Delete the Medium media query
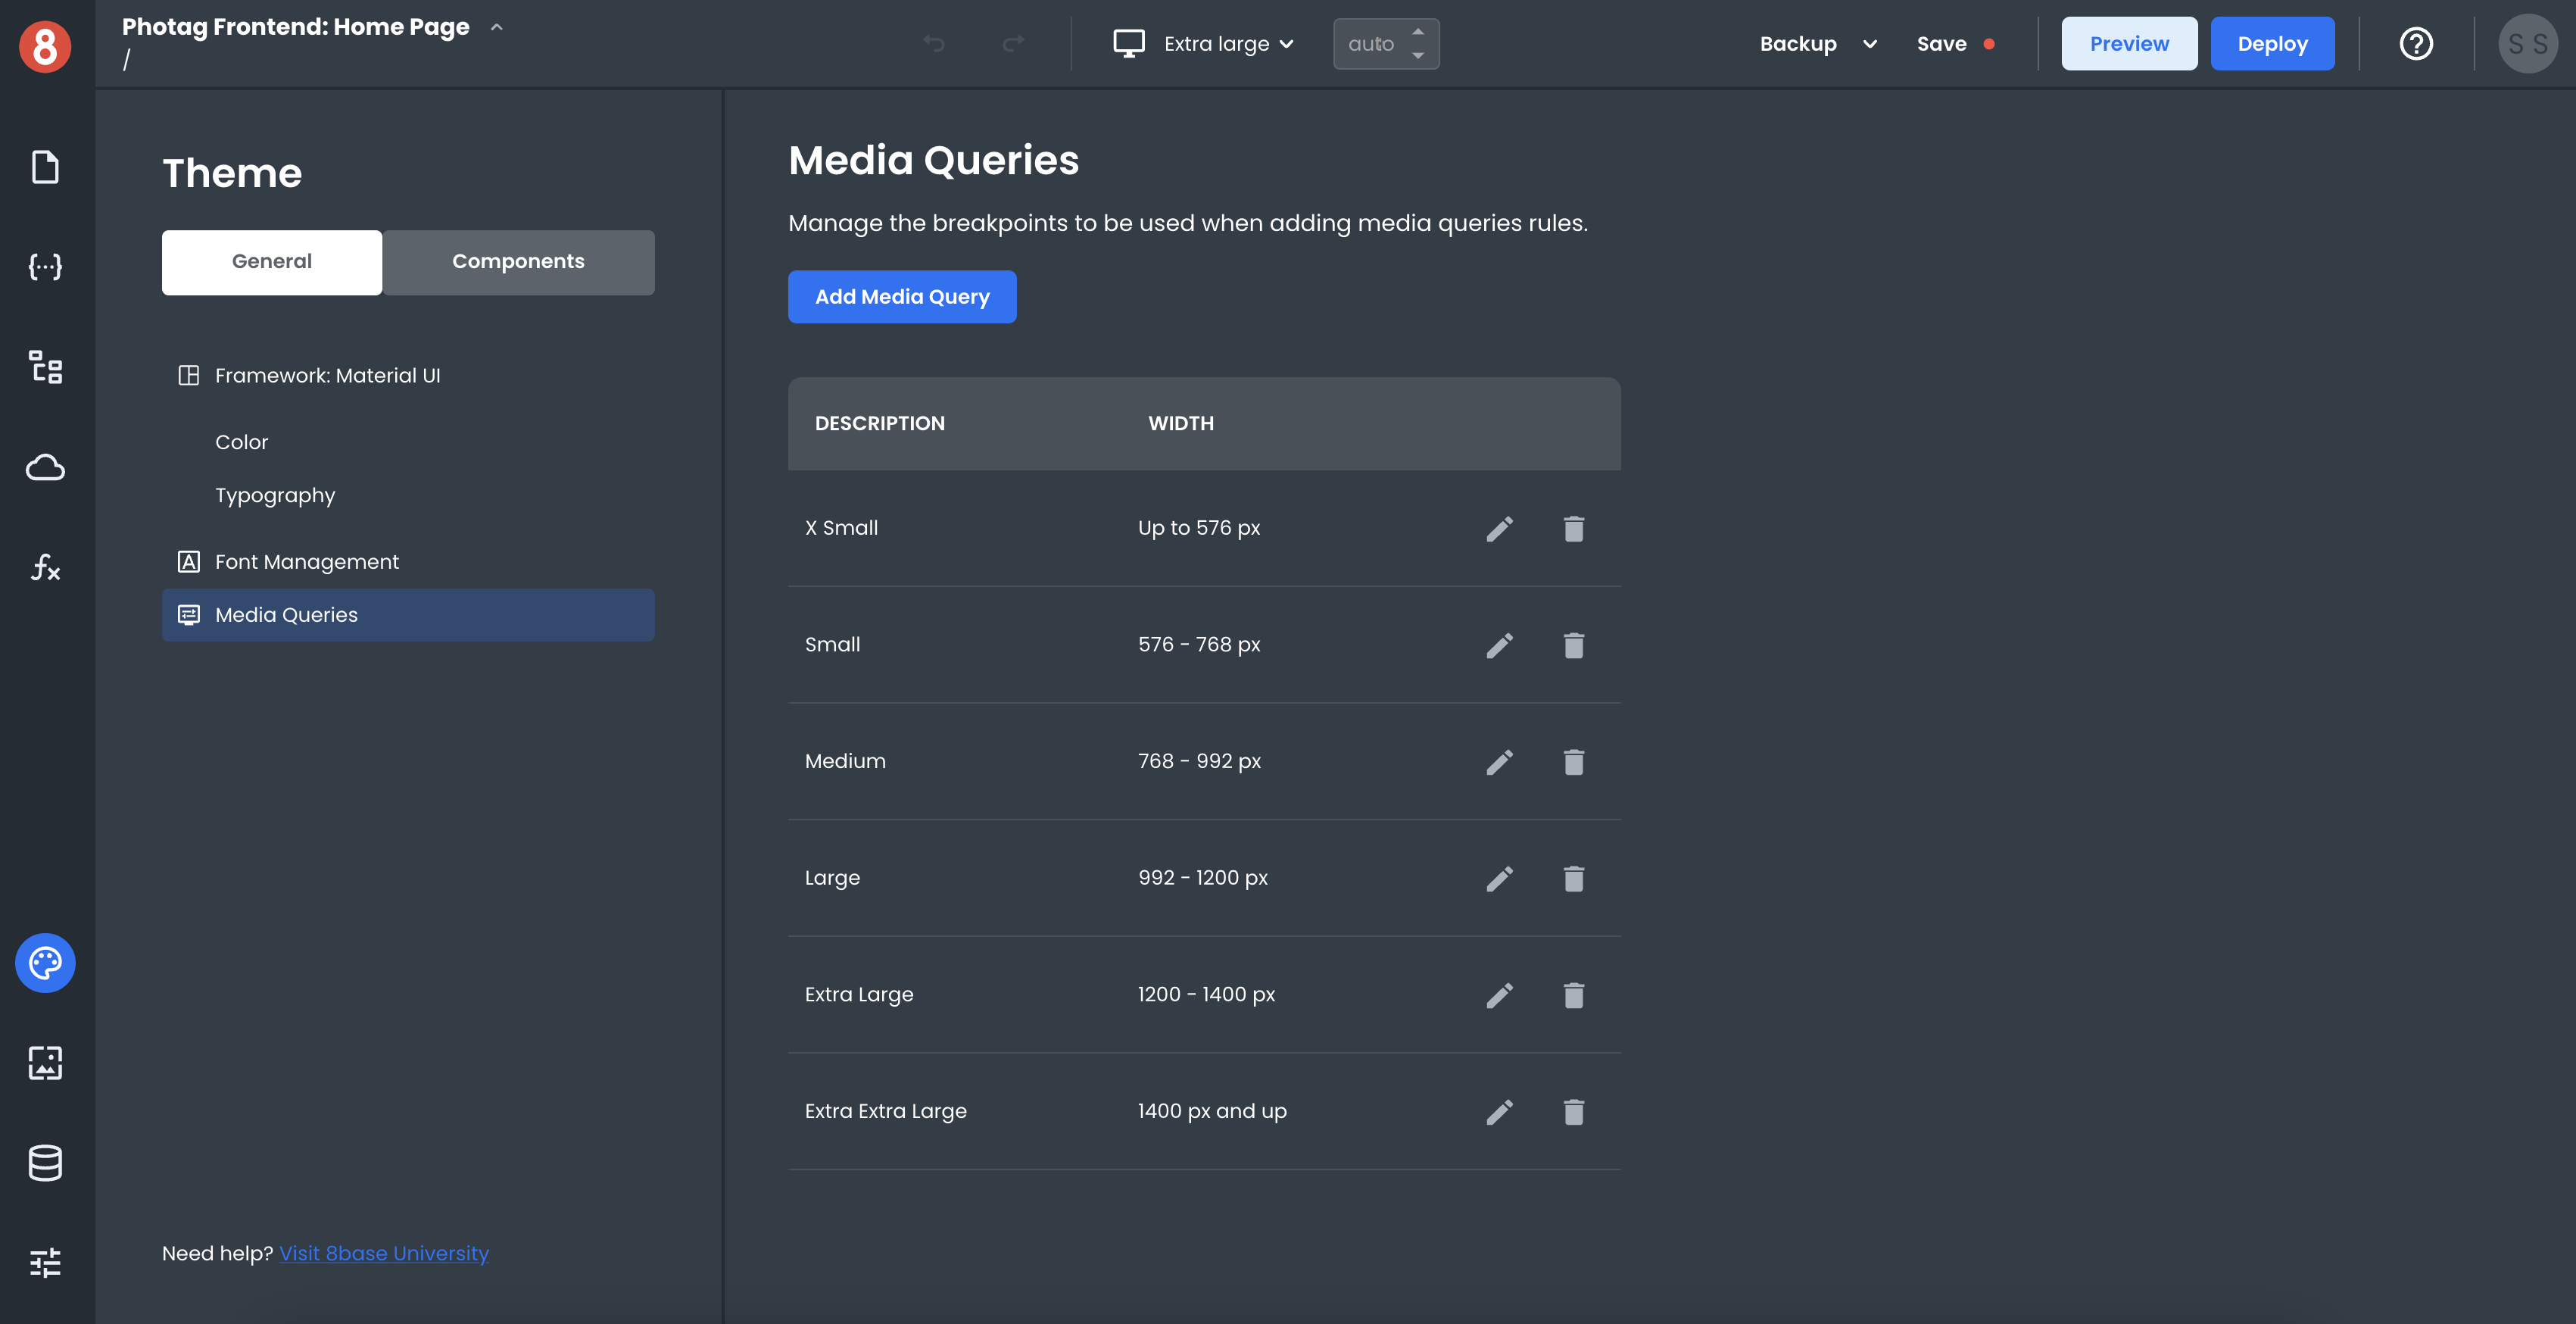The height and width of the screenshot is (1324, 2576). pos(1573,762)
